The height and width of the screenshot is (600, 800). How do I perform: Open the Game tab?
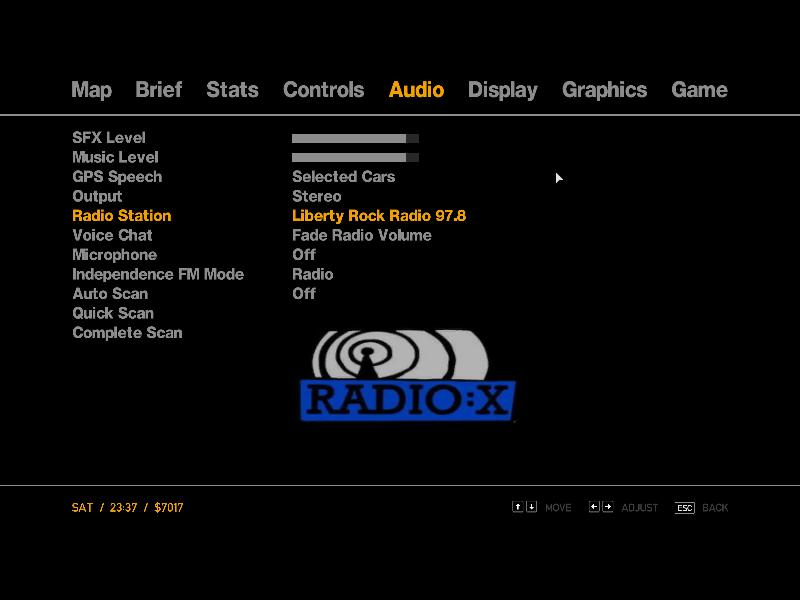click(699, 89)
